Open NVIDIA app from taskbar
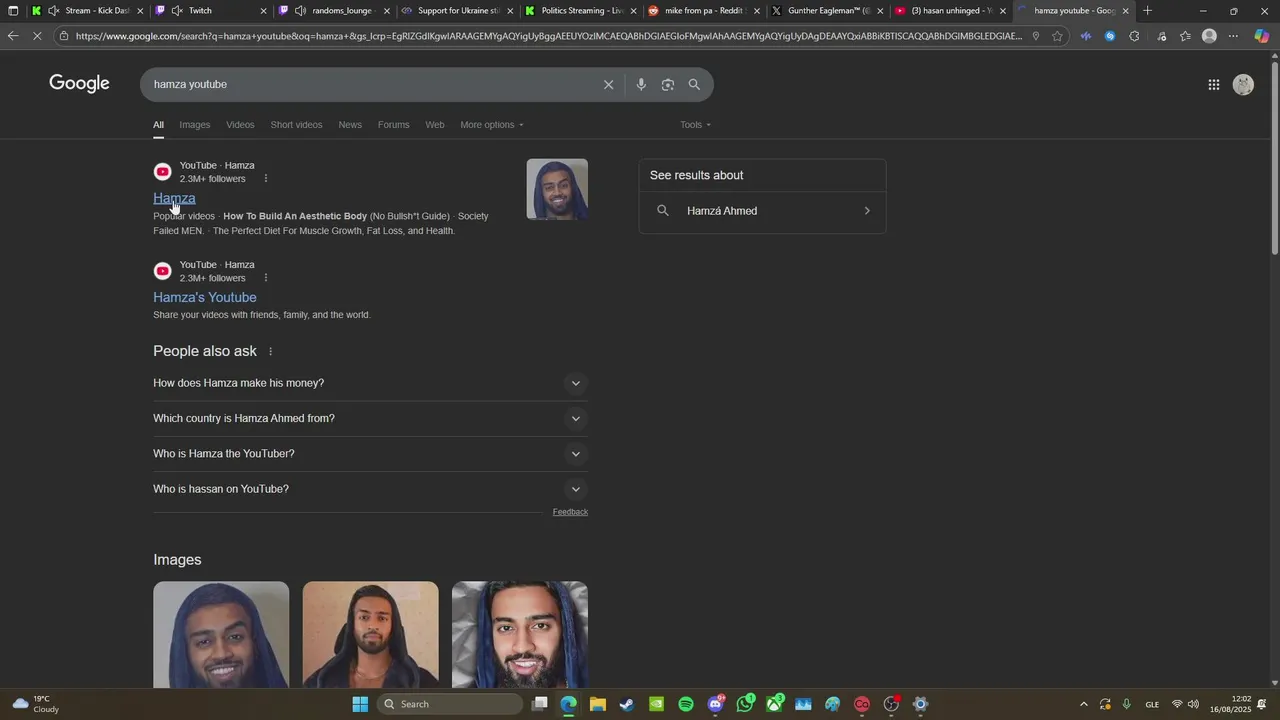Image resolution: width=1280 pixels, height=720 pixels. (x=656, y=704)
